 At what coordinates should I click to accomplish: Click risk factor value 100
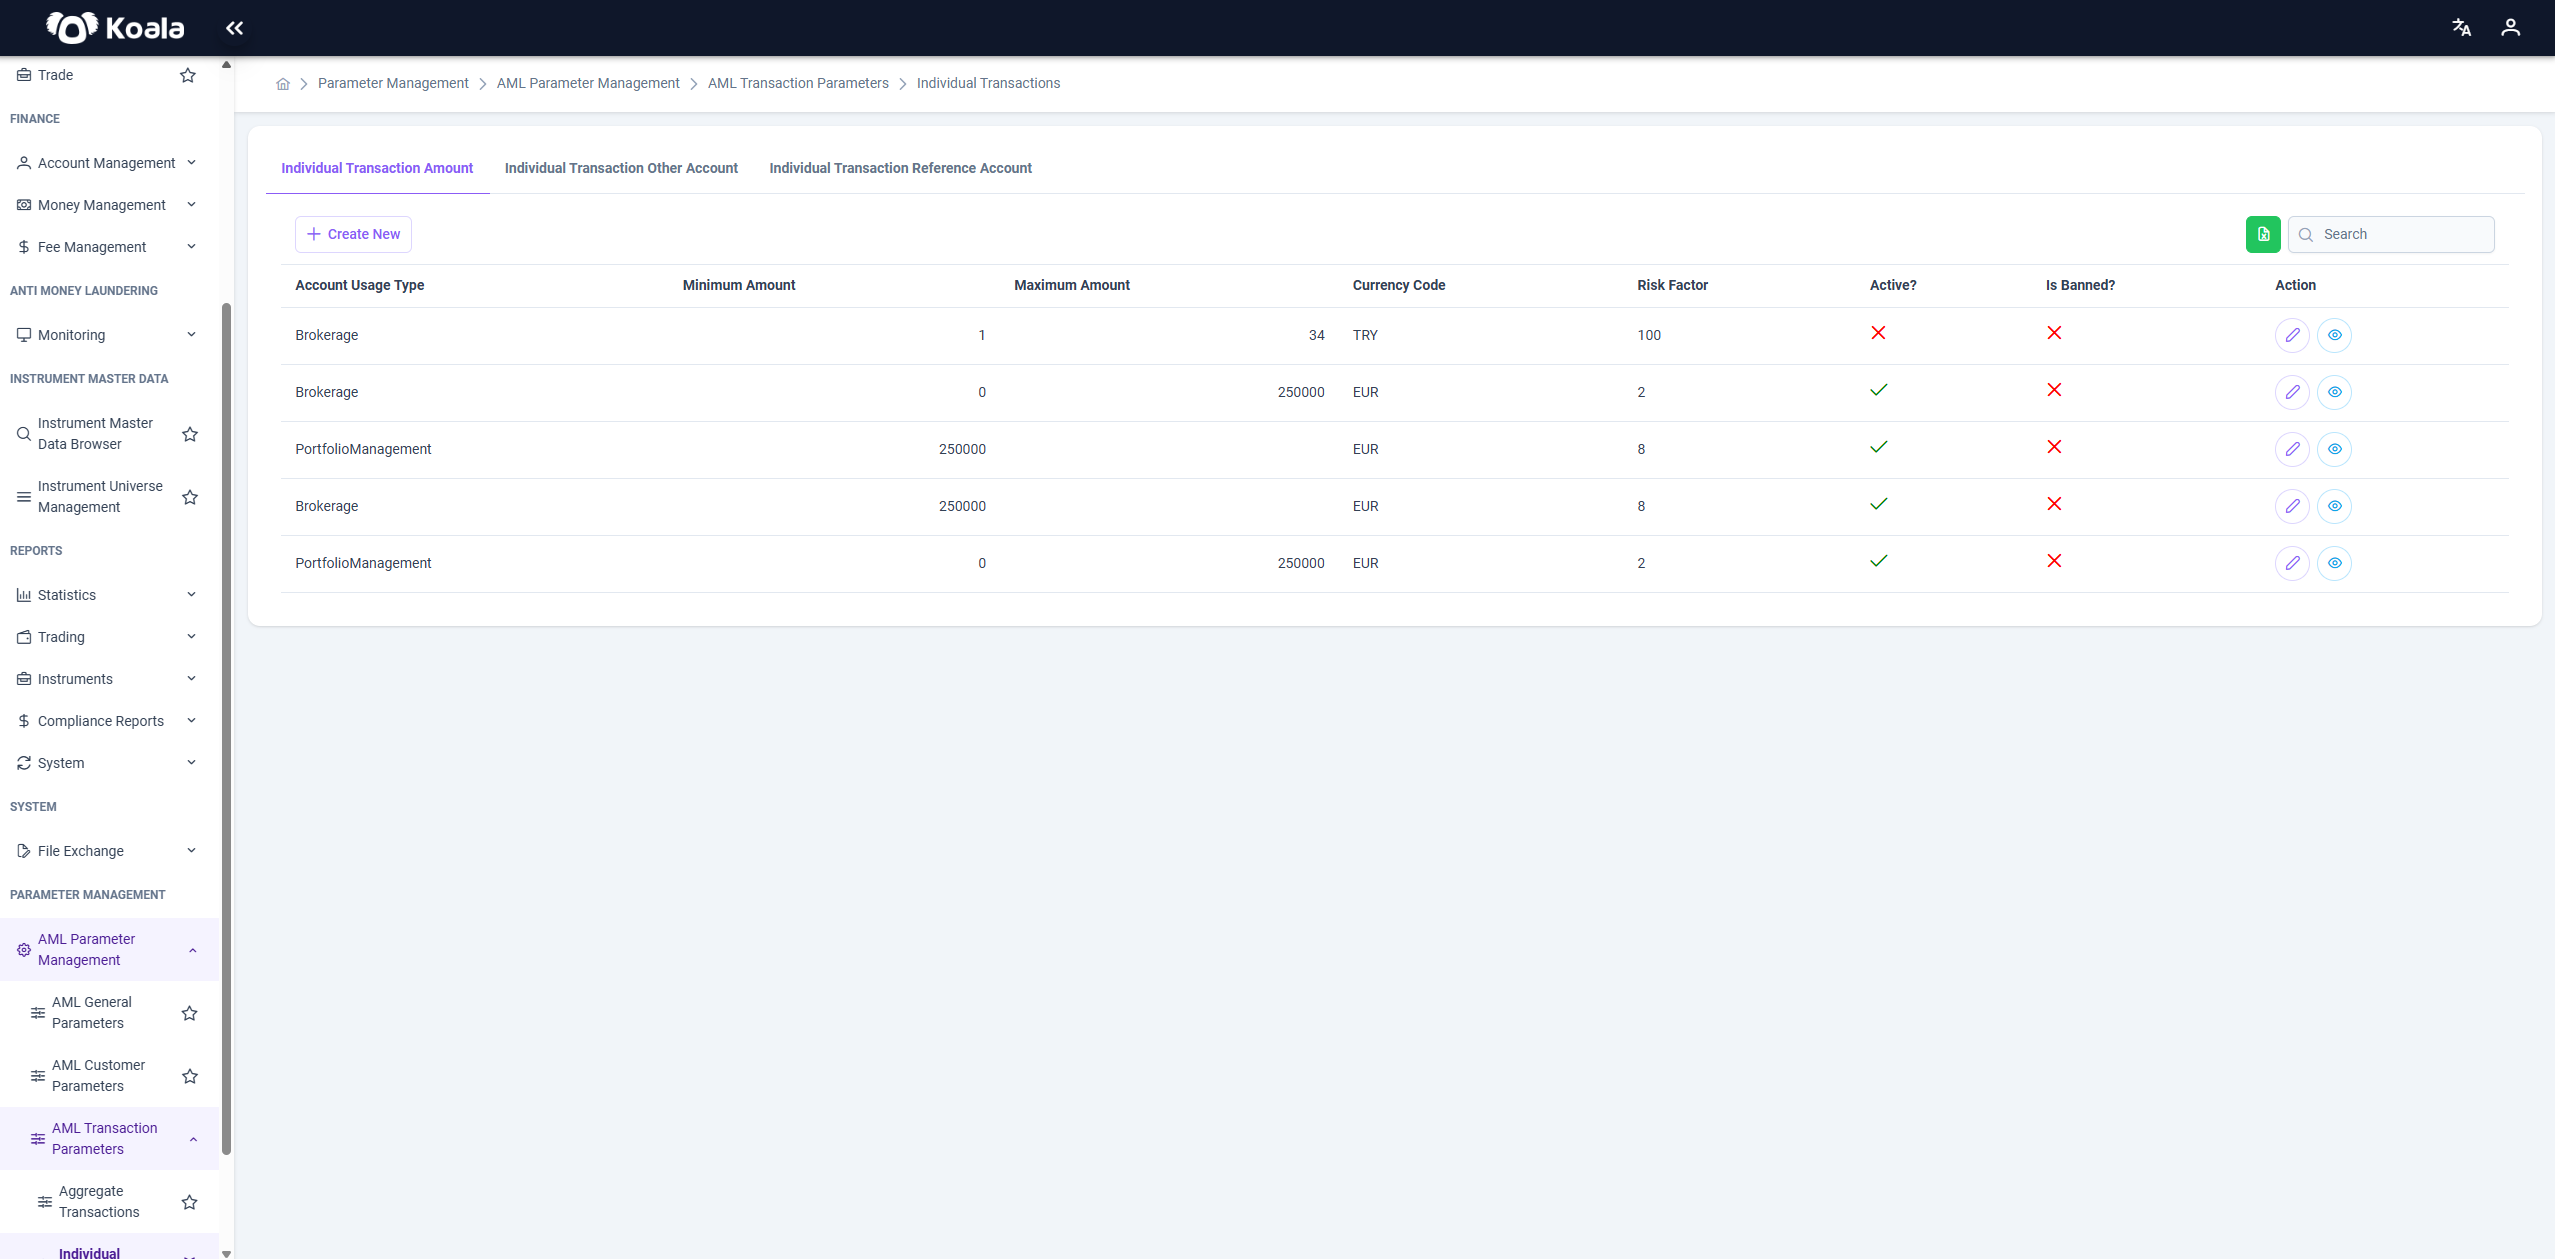pos(1648,336)
